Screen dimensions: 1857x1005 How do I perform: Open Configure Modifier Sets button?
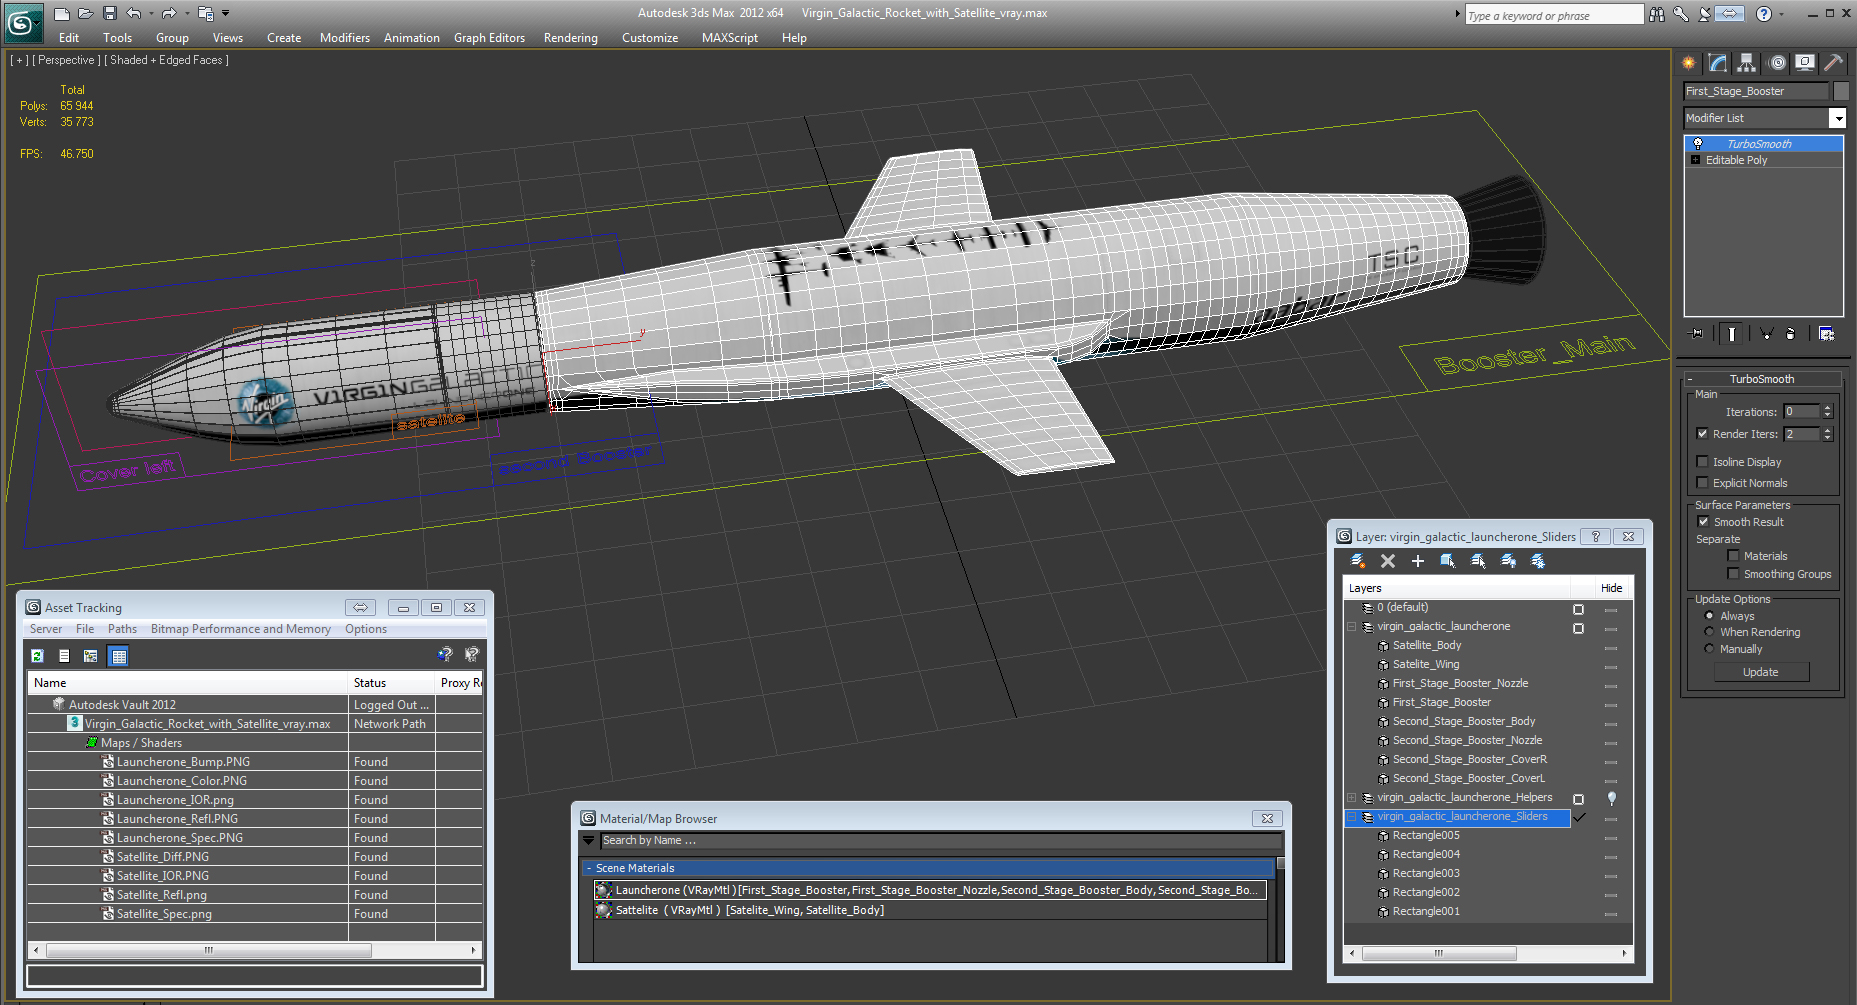click(x=1826, y=334)
